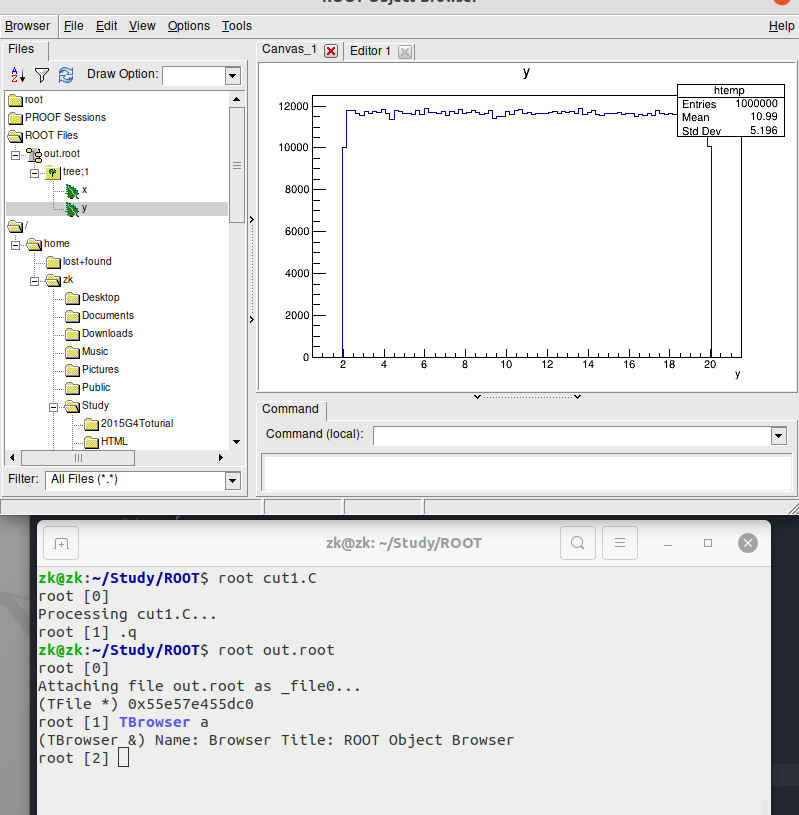Click the funnel filter icon in Files toolbar
The height and width of the screenshot is (815, 799).
click(42, 75)
